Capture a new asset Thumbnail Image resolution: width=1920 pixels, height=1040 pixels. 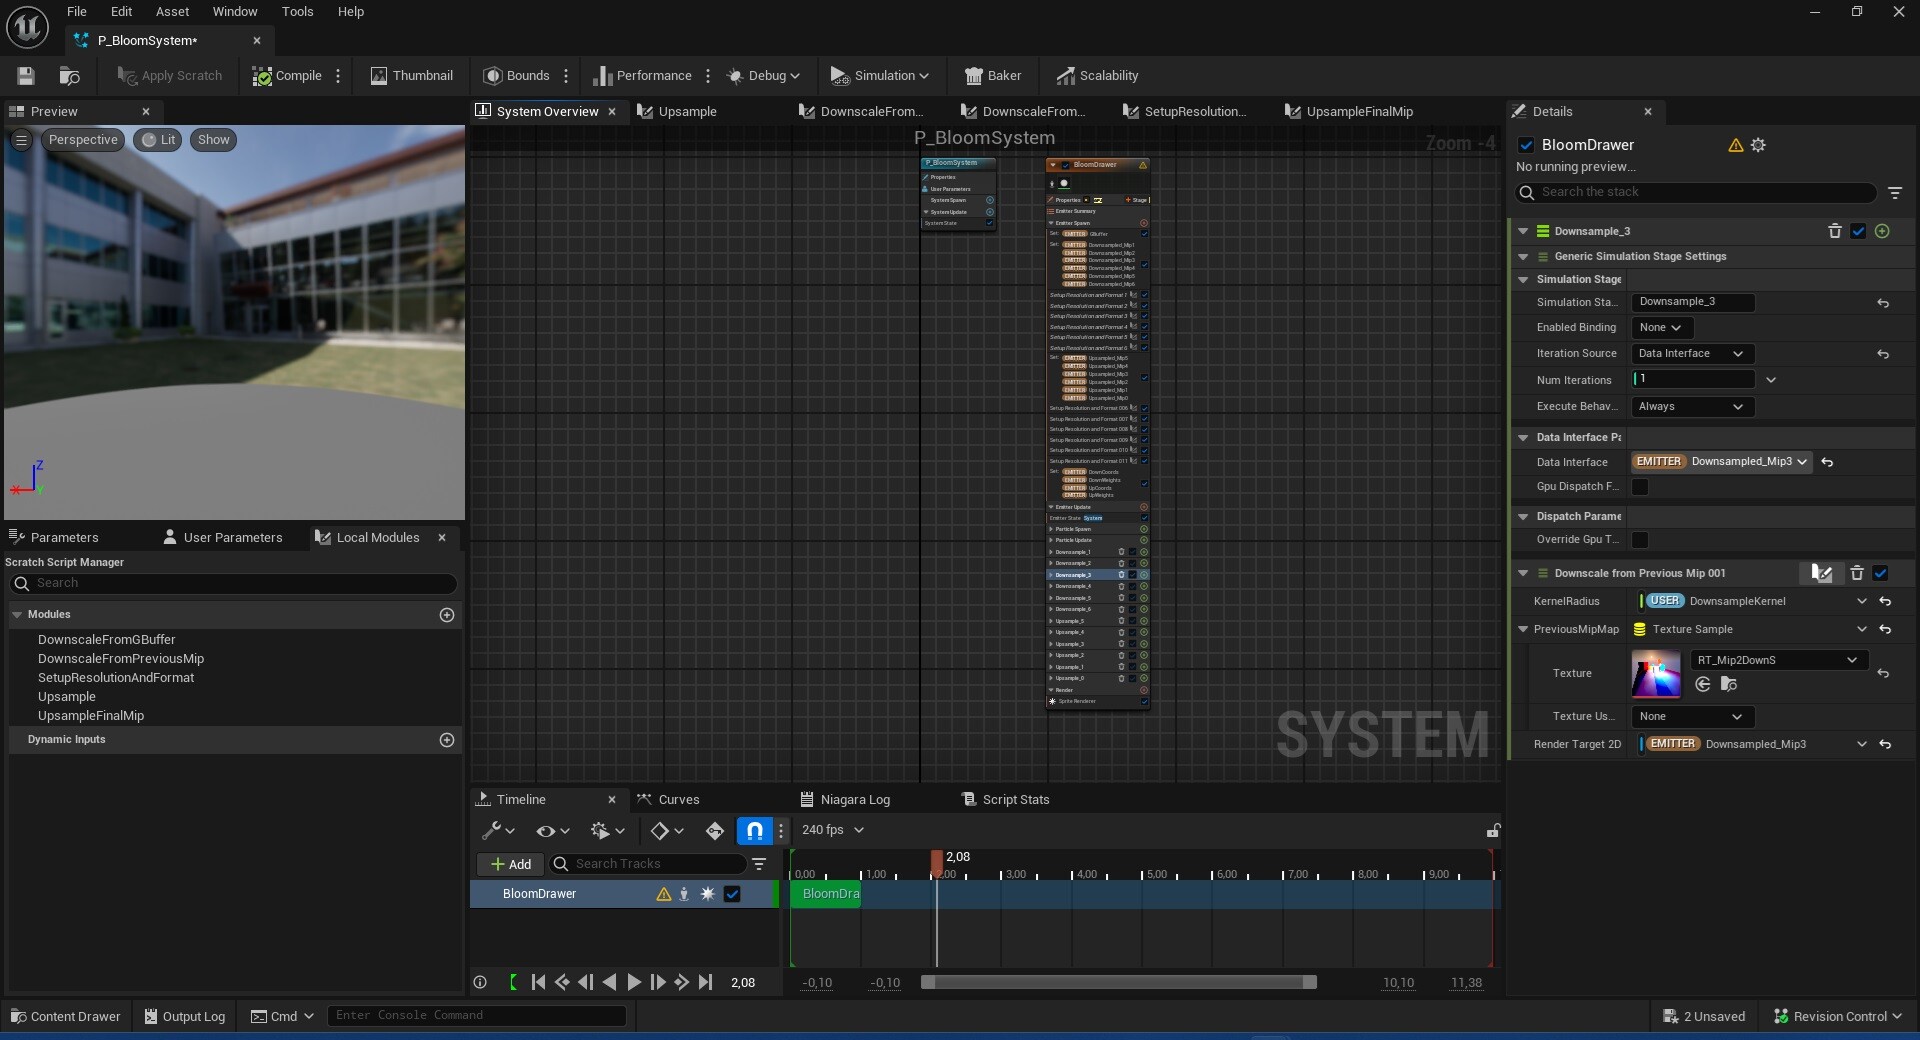tap(411, 75)
